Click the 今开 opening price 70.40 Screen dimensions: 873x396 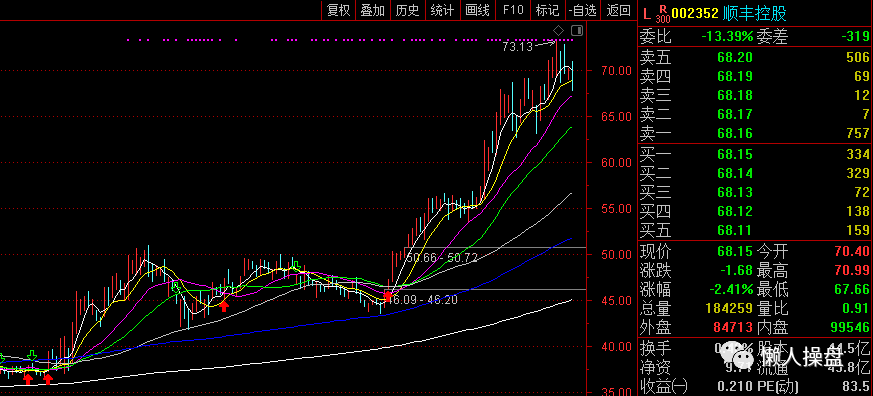[x=852, y=251]
